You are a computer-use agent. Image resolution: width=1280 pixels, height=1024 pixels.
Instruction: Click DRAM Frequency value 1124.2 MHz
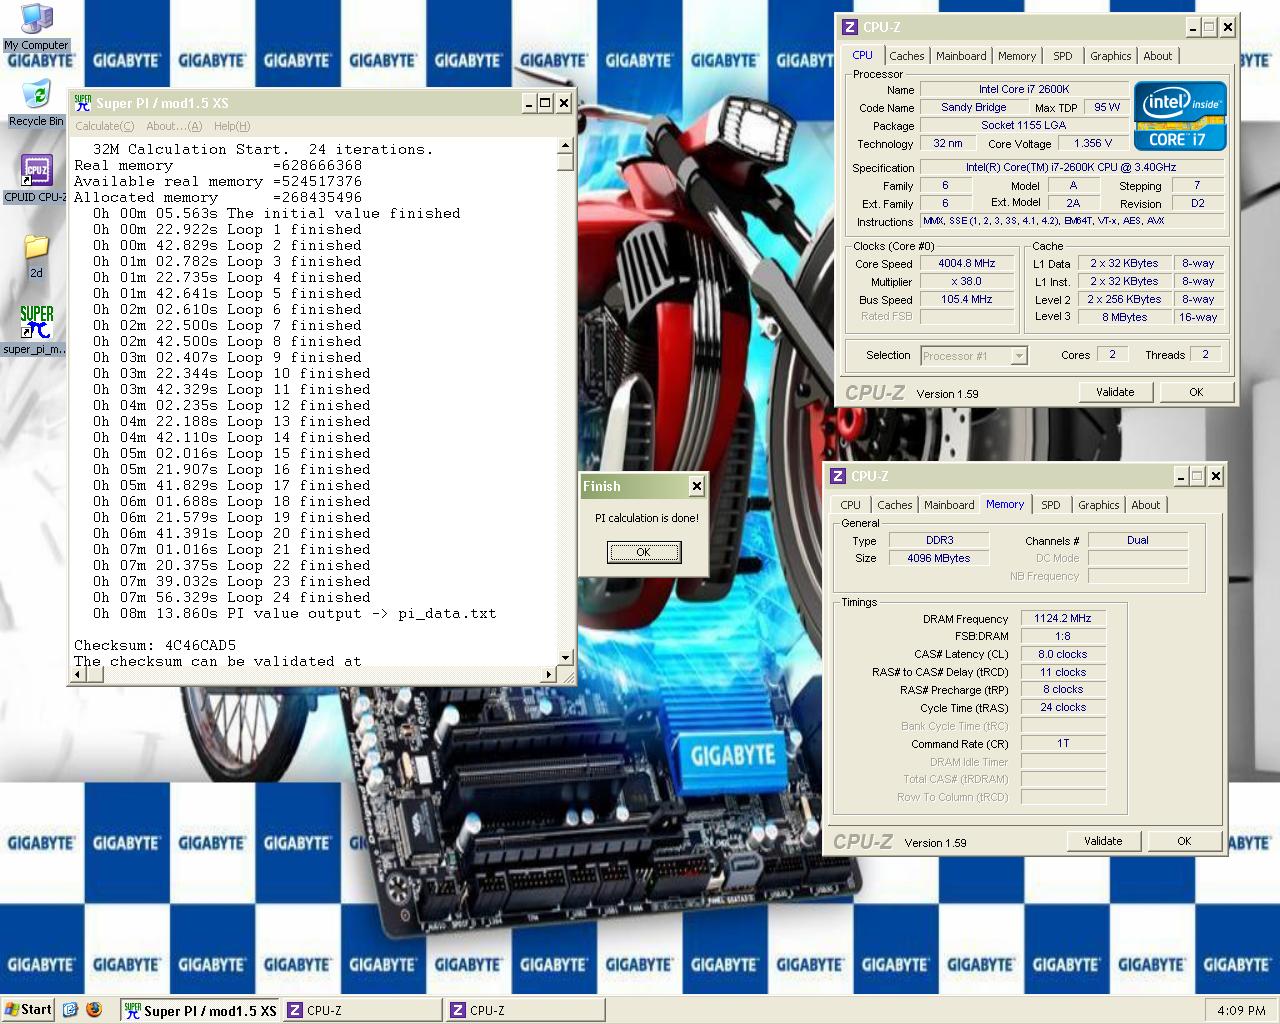click(x=1063, y=618)
